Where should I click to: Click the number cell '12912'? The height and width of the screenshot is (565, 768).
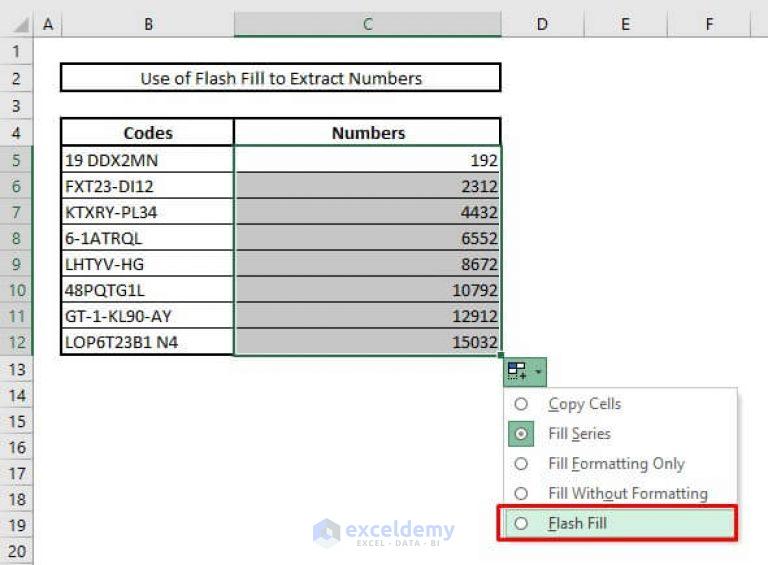point(368,316)
